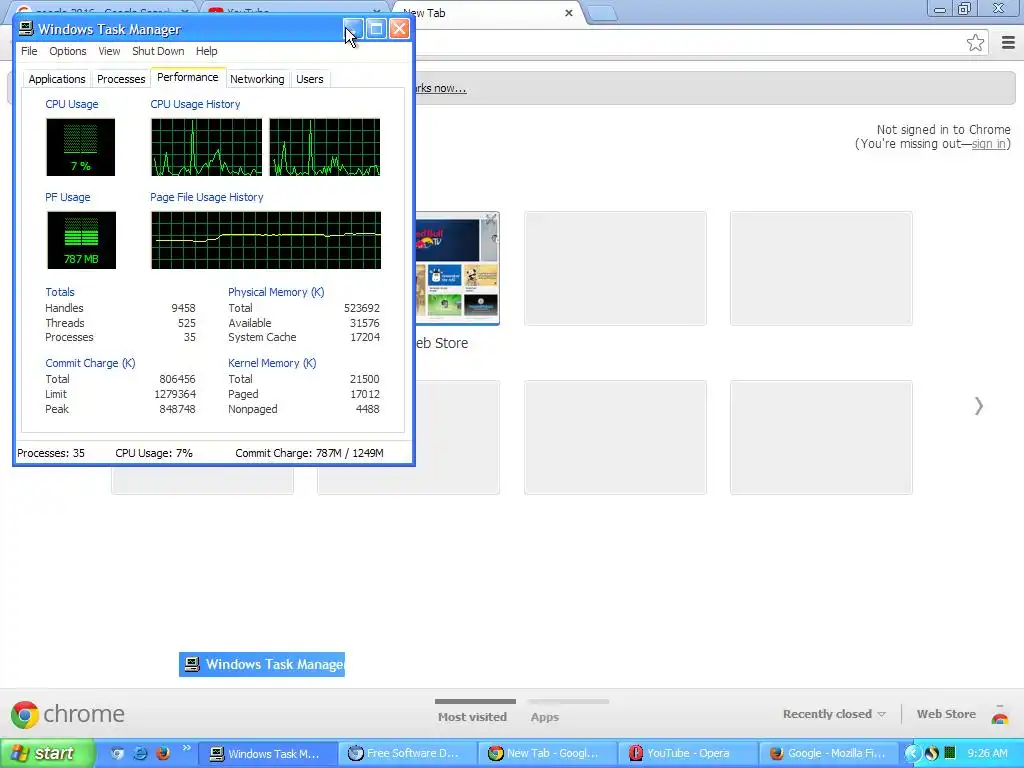Viewport: 1024px width, 768px height.
Task: Switch to the Processes tab
Action: [x=121, y=79]
